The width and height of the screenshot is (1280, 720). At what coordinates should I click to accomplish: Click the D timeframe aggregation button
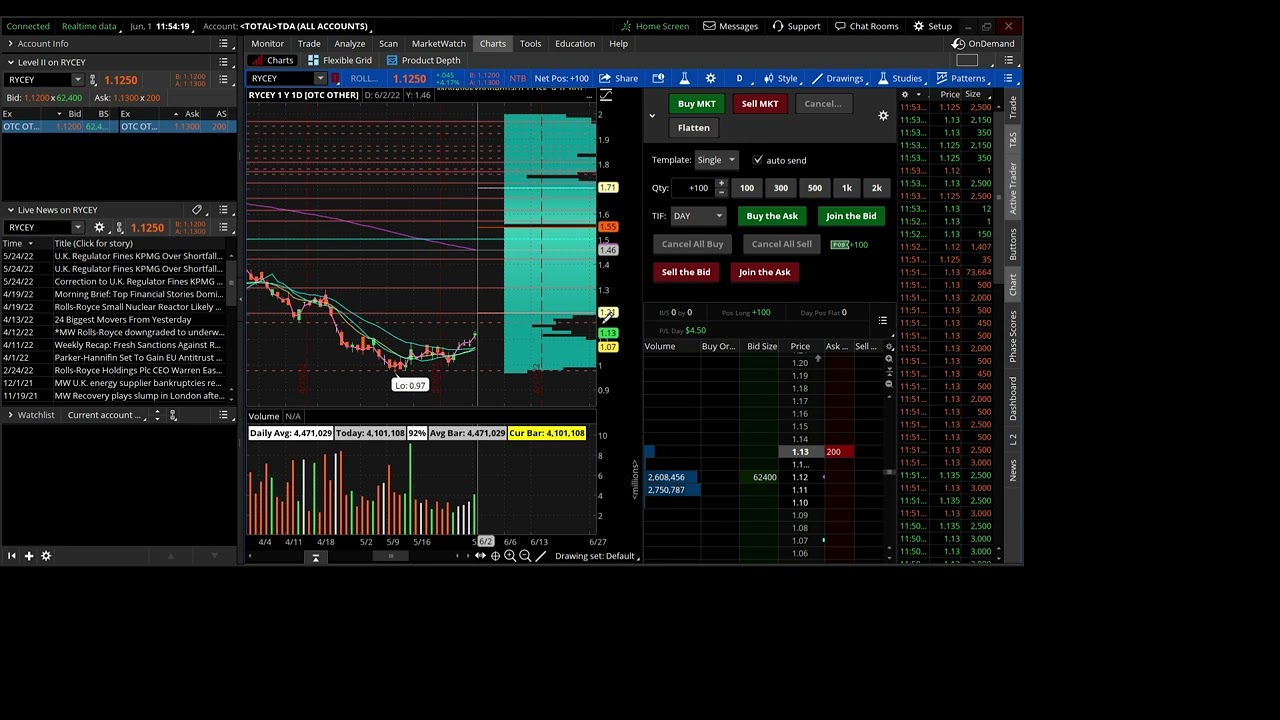click(739, 78)
